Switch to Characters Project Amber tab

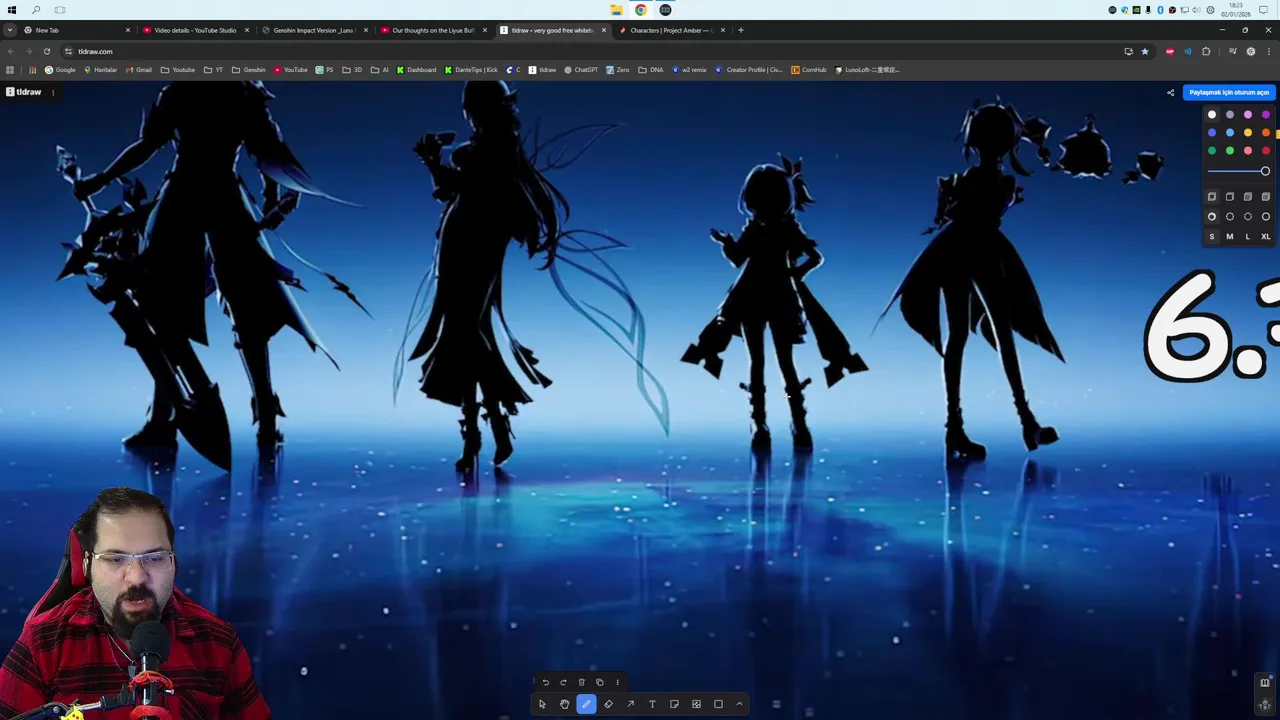point(670,30)
